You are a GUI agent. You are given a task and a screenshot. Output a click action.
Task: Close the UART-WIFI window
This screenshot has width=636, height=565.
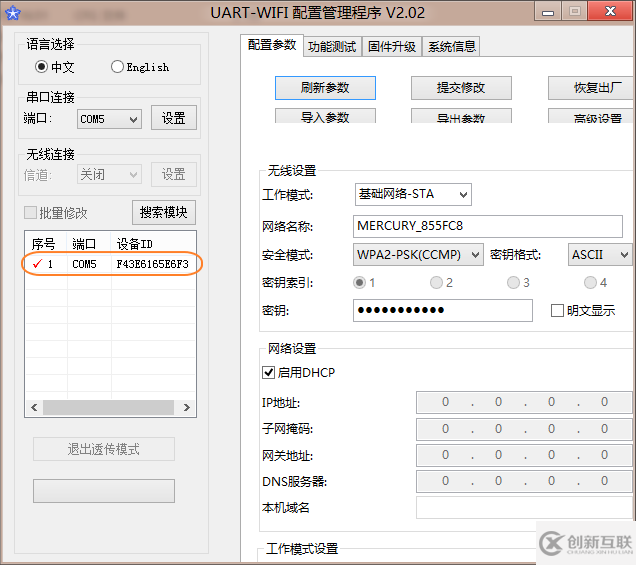point(611,11)
